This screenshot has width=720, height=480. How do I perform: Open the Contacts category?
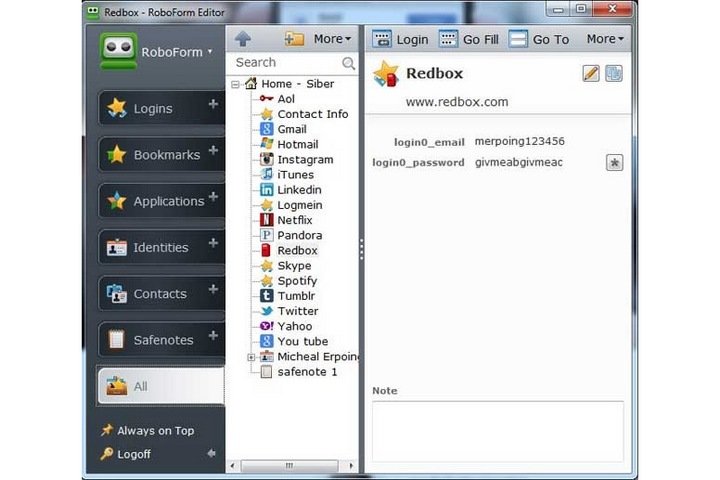[160, 294]
